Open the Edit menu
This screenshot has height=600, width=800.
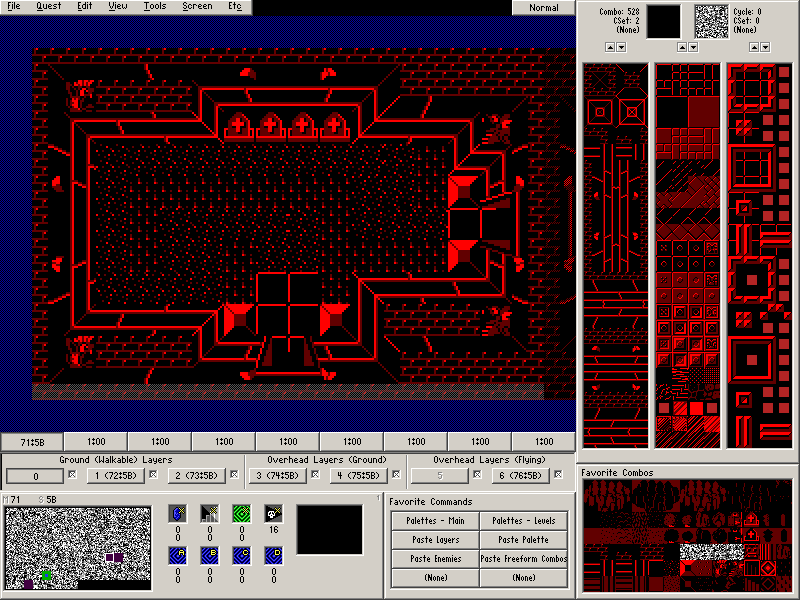click(x=84, y=6)
